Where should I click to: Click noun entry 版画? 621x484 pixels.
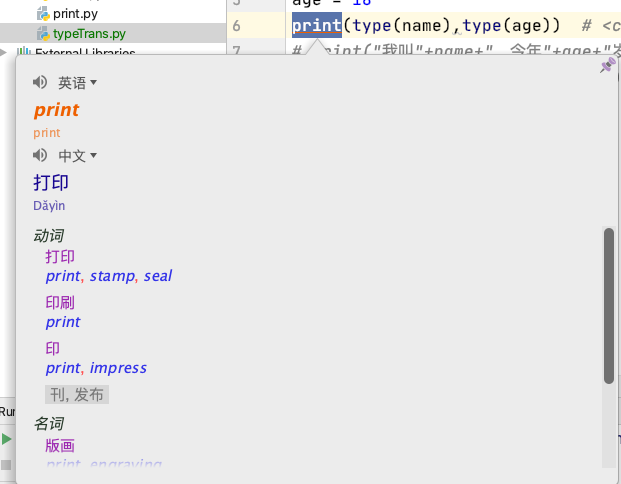pos(60,446)
